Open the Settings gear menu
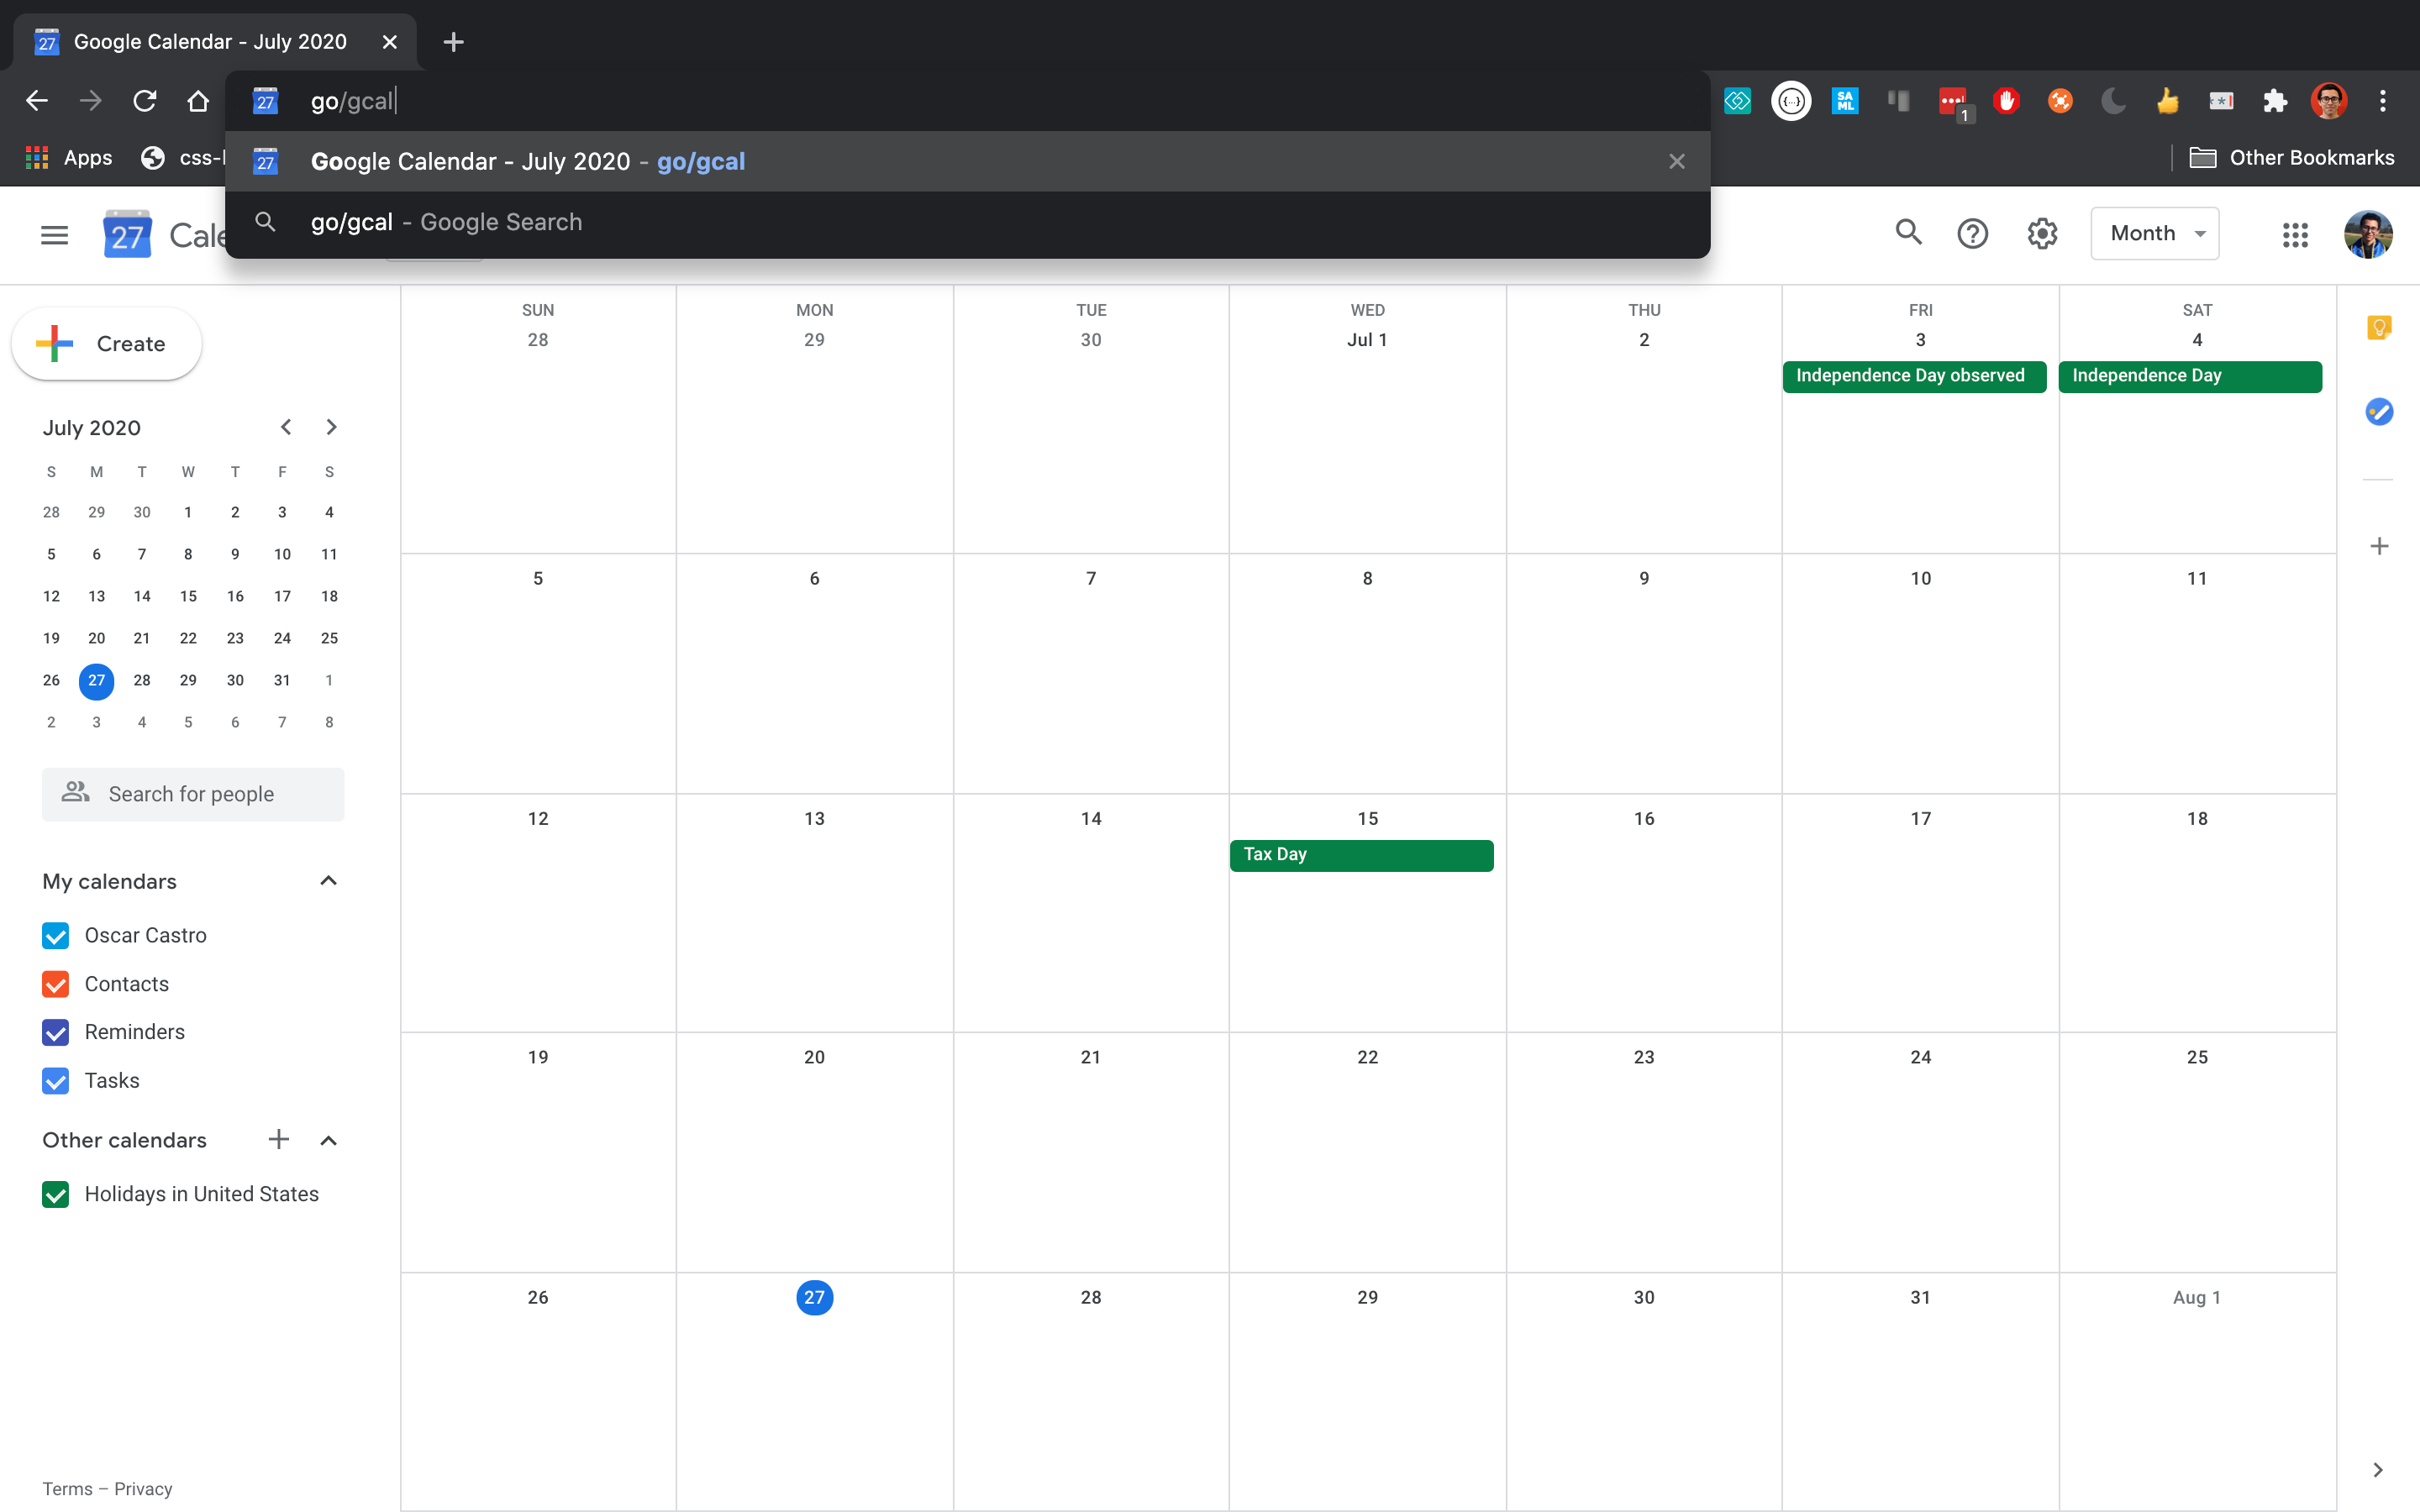The image size is (2420, 1512). (x=2041, y=234)
